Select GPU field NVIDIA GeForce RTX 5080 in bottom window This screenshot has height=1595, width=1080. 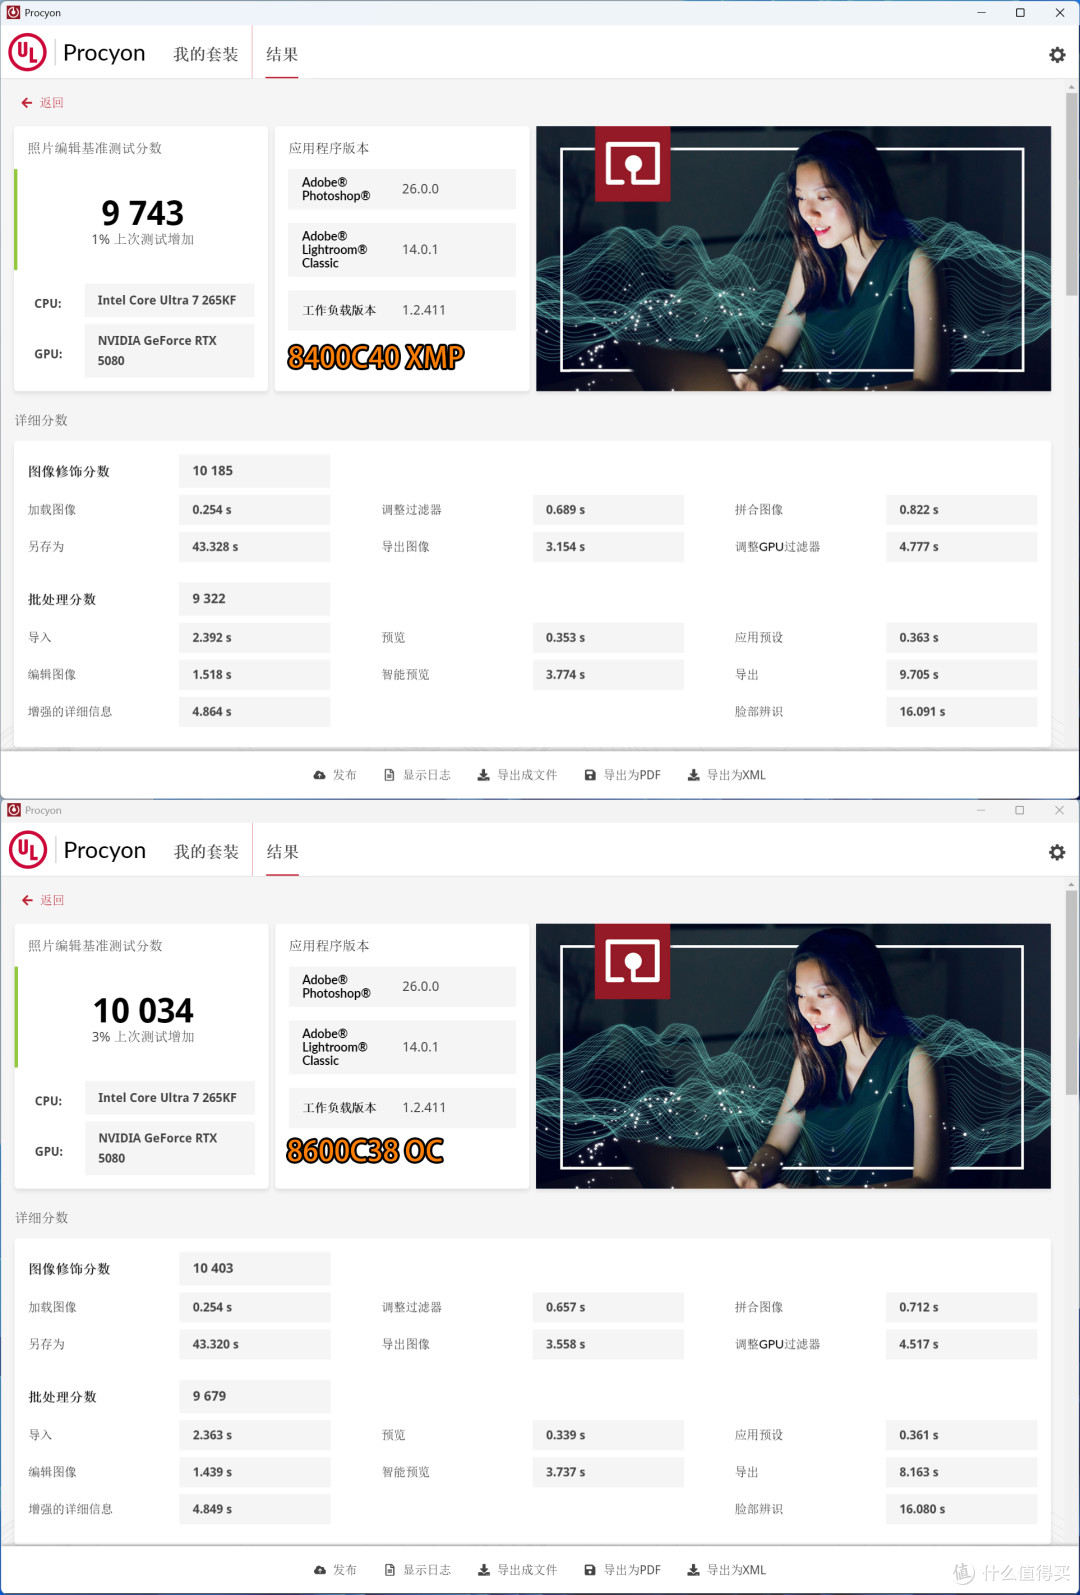click(169, 1148)
